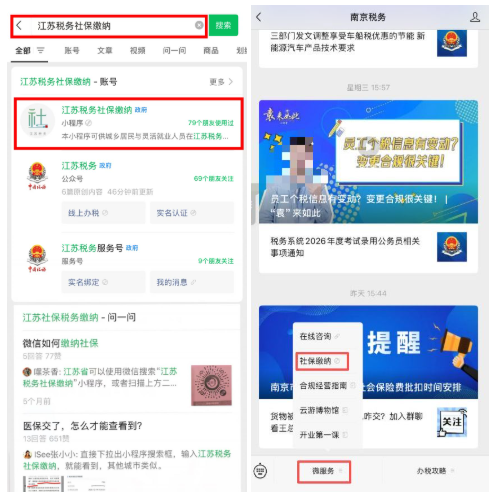Viewport: 489px width, 496px height.
Task: Open the filter icon beside 全部 tab
Action: point(41,50)
